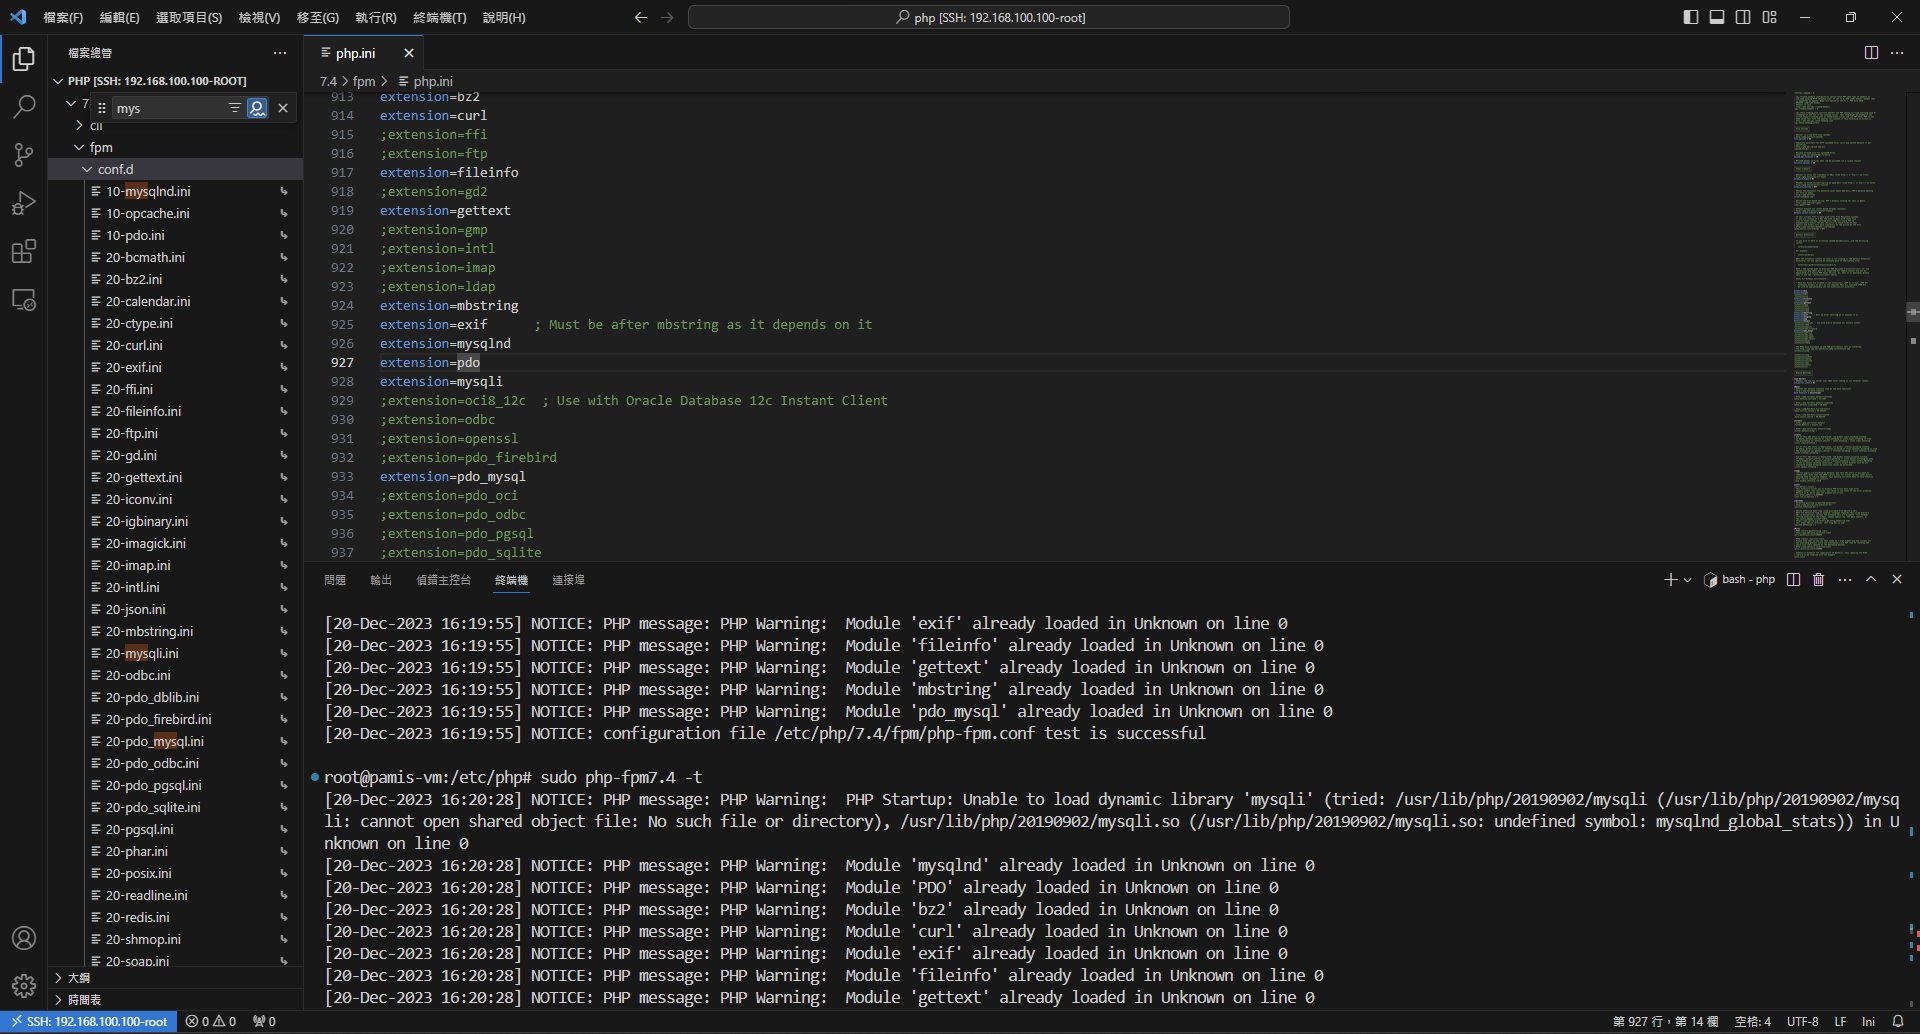Toggle primary side bar visibility
1920x1034 pixels.
tap(1691, 17)
